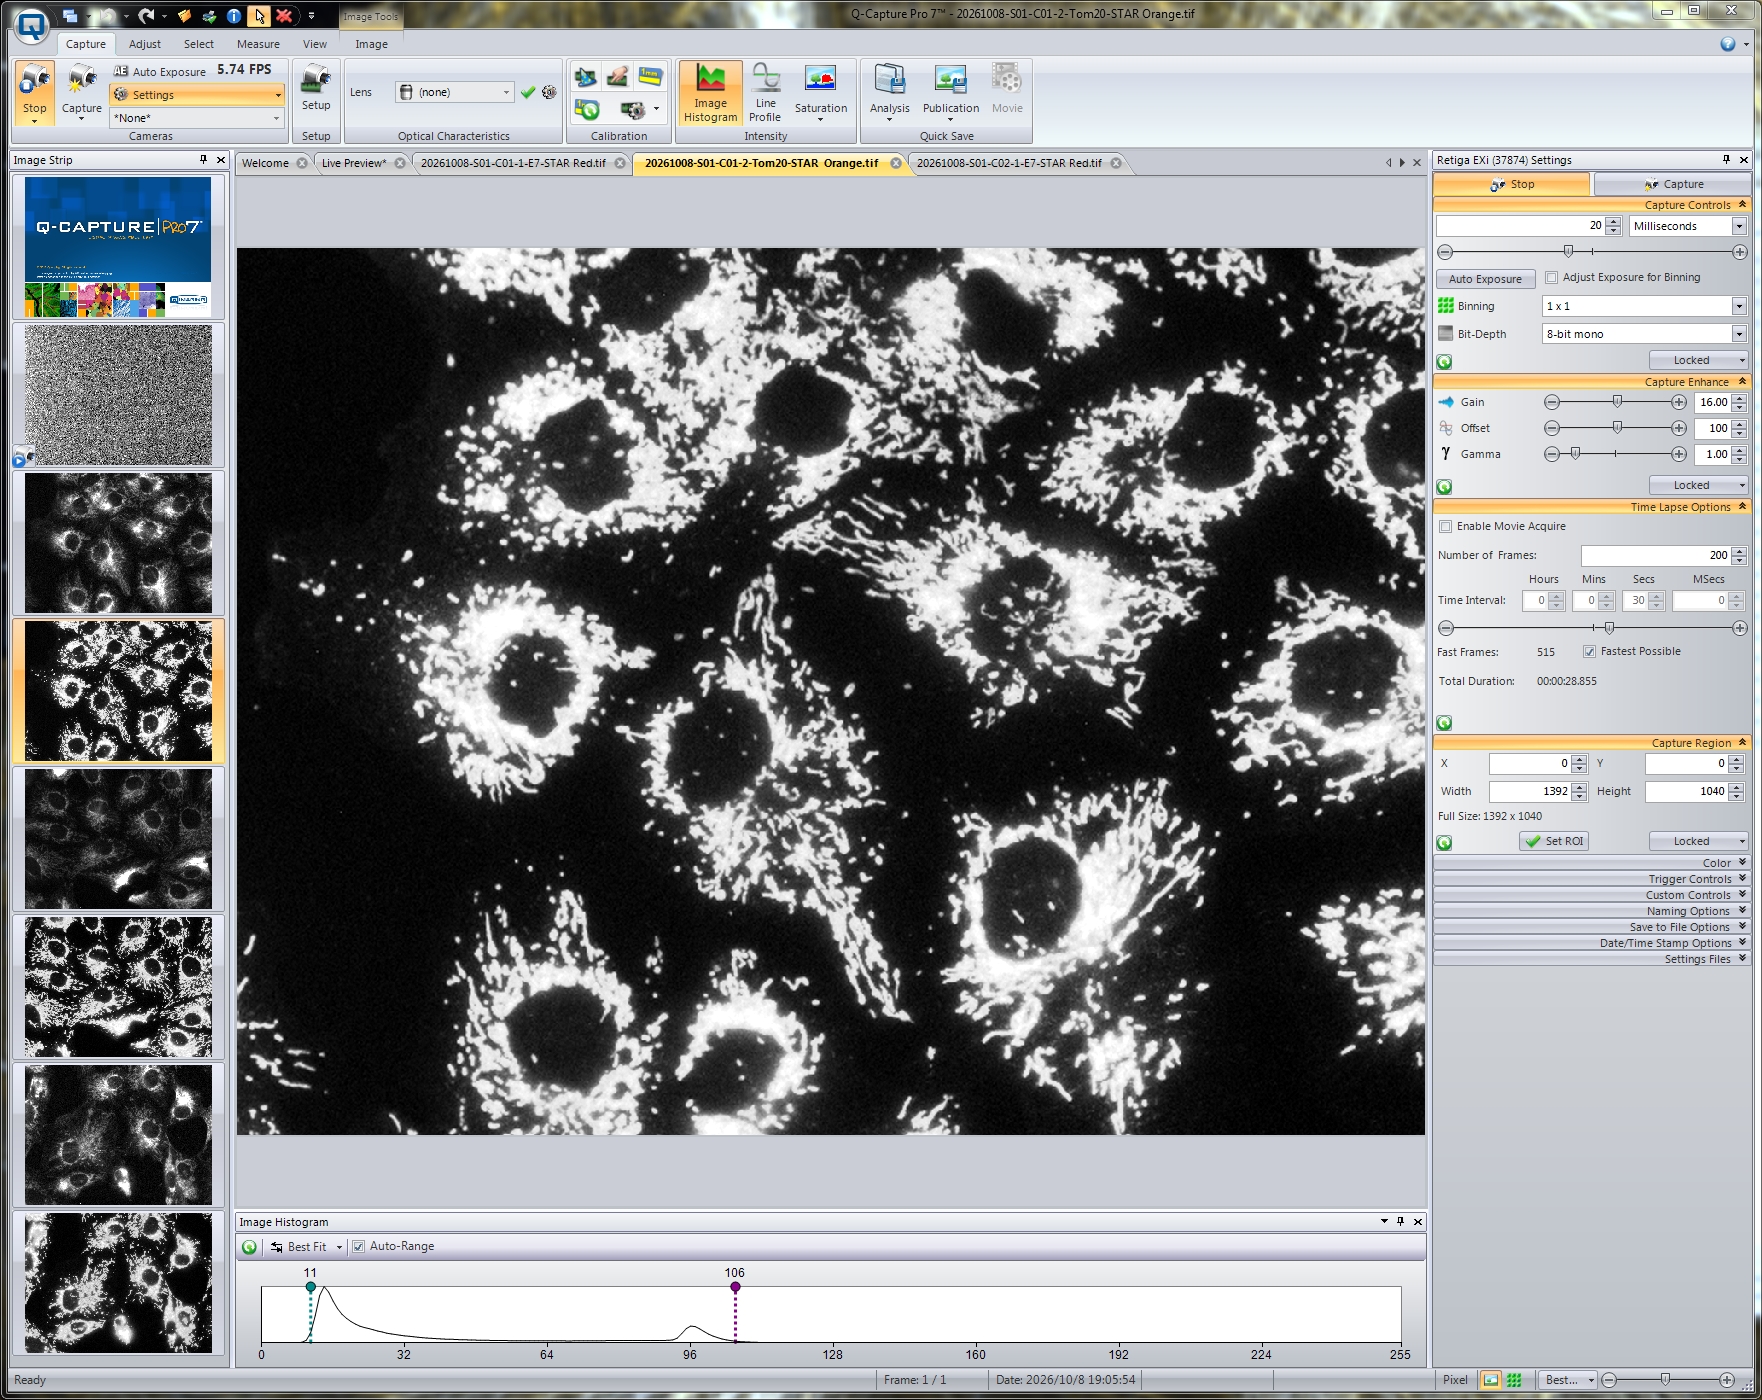Click the Publication quick save icon

tap(950, 93)
